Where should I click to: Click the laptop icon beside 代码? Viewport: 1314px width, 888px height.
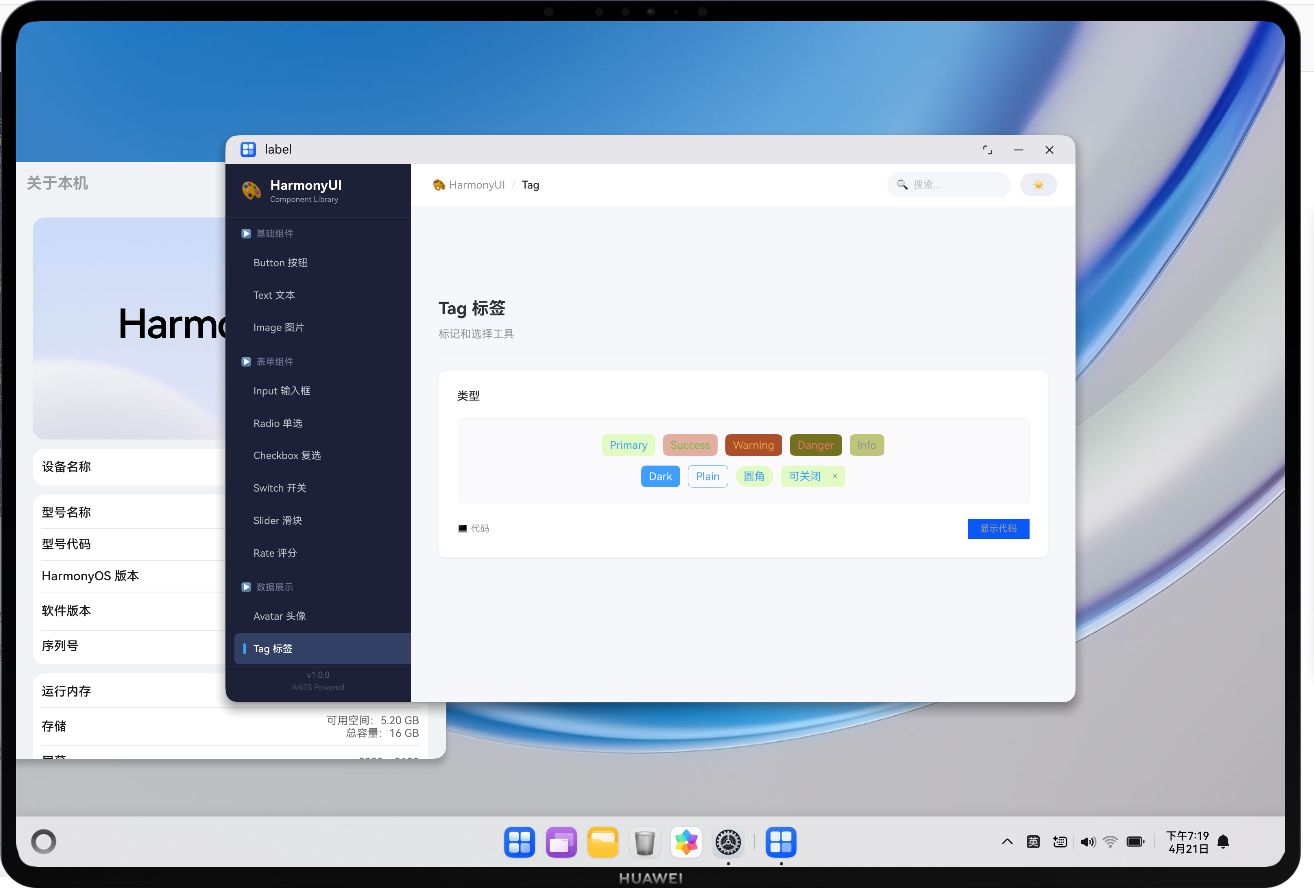click(x=462, y=528)
